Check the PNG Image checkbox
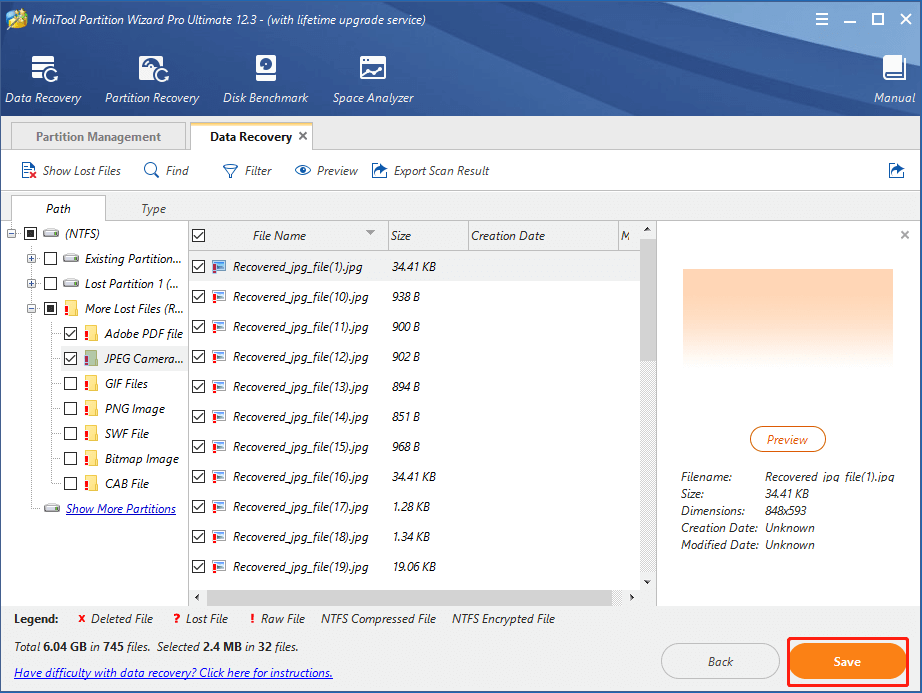This screenshot has width=922, height=693. tap(71, 408)
